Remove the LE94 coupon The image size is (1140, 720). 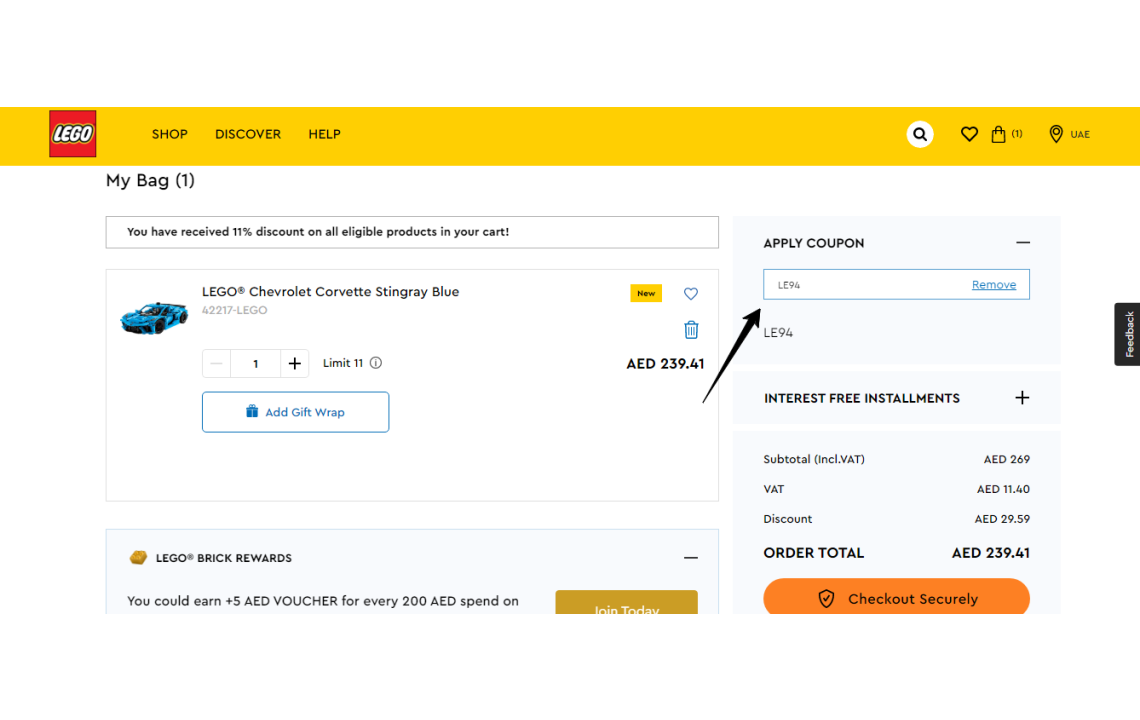click(x=994, y=284)
